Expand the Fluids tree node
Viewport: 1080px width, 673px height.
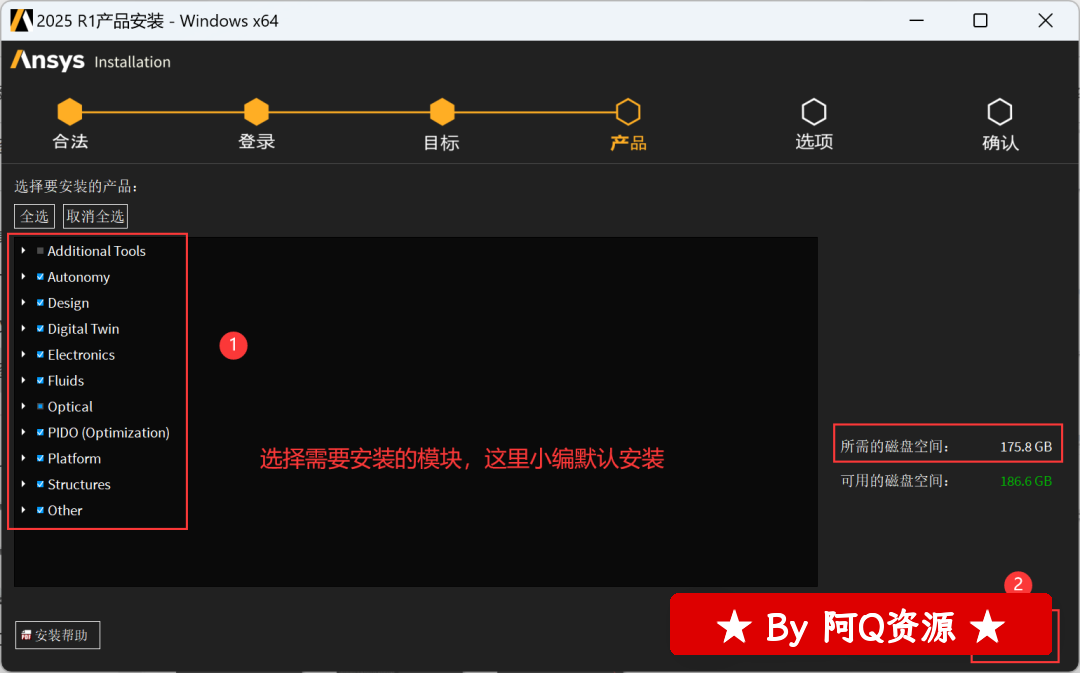pyautogui.click(x=23, y=380)
